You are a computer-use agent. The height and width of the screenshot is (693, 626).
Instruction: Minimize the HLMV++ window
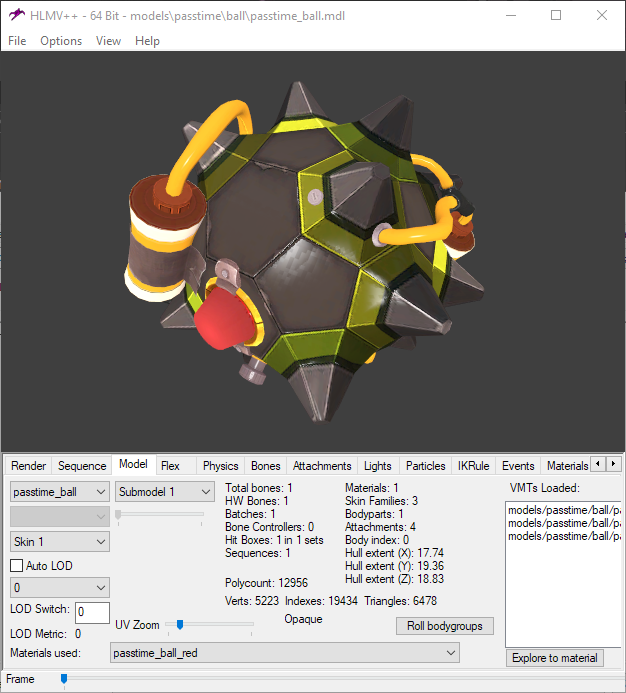click(x=511, y=15)
